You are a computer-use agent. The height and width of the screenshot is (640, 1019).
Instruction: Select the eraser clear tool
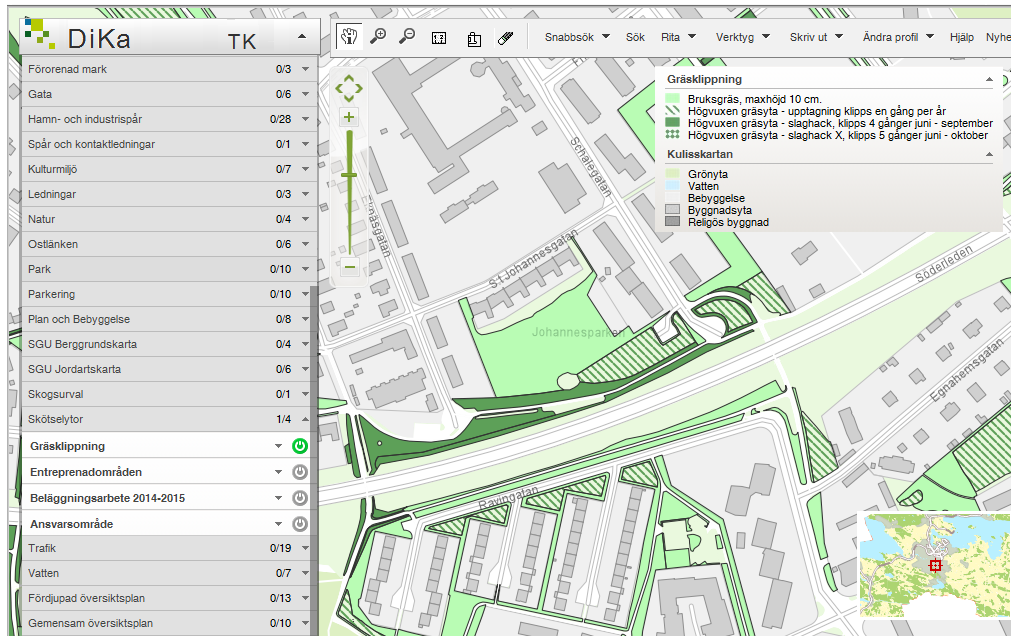click(x=506, y=38)
